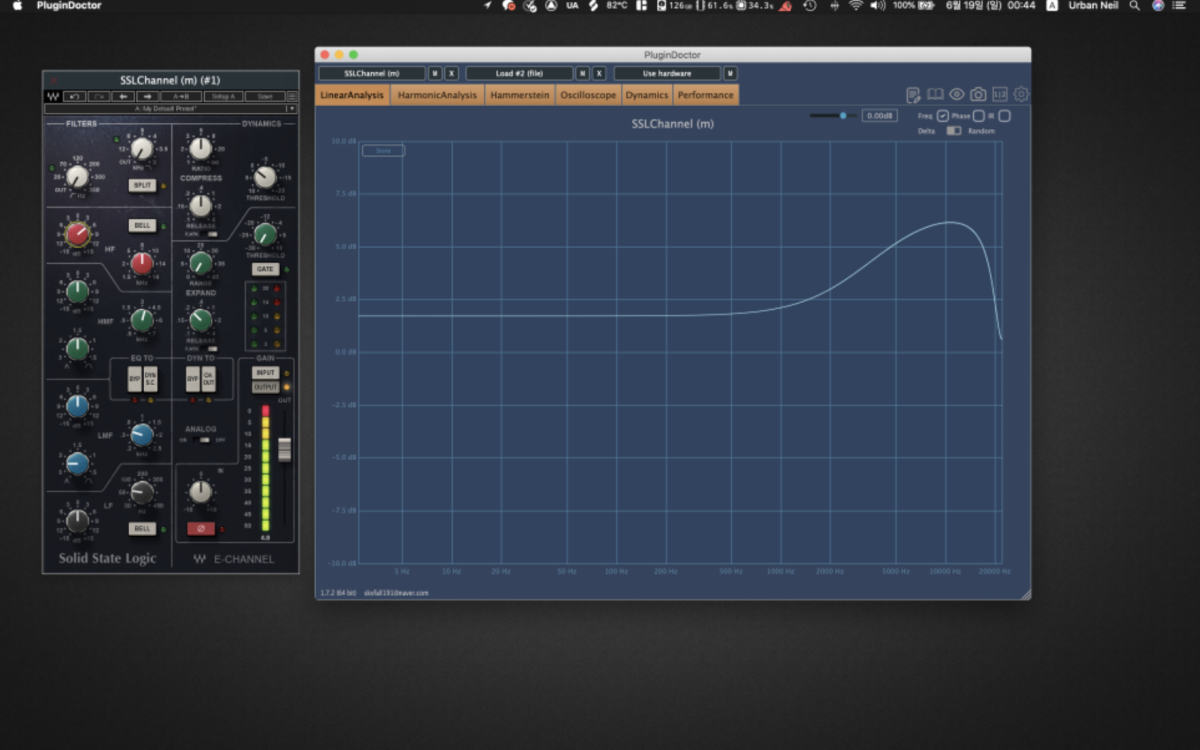Click the level slider next to 0.00dB
This screenshot has height=750, width=1200.
(833, 116)
